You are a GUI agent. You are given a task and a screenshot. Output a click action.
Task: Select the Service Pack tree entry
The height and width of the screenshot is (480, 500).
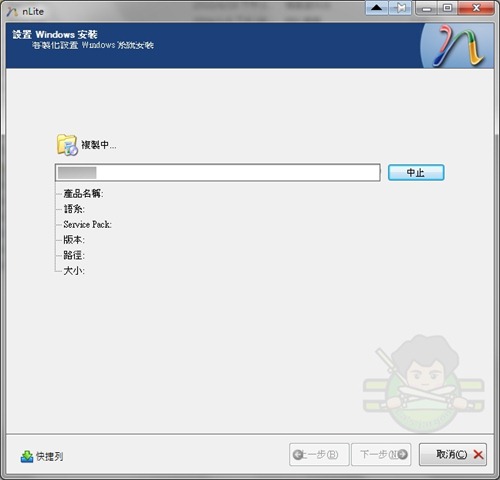click(87, 224)
